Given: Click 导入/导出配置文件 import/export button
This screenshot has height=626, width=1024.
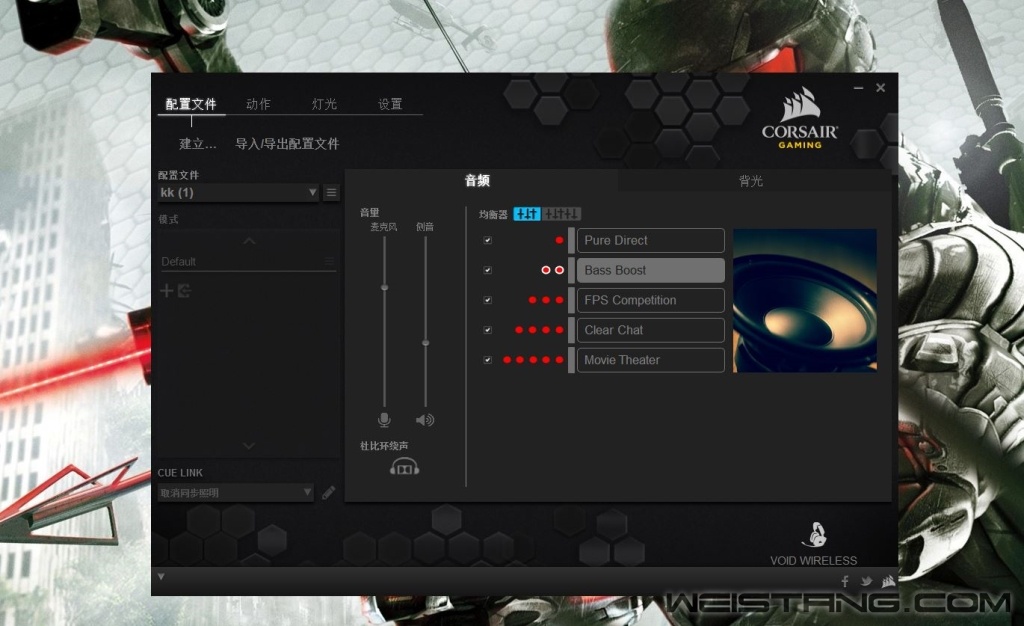Looking at the screenshot, I should (287, 144).
